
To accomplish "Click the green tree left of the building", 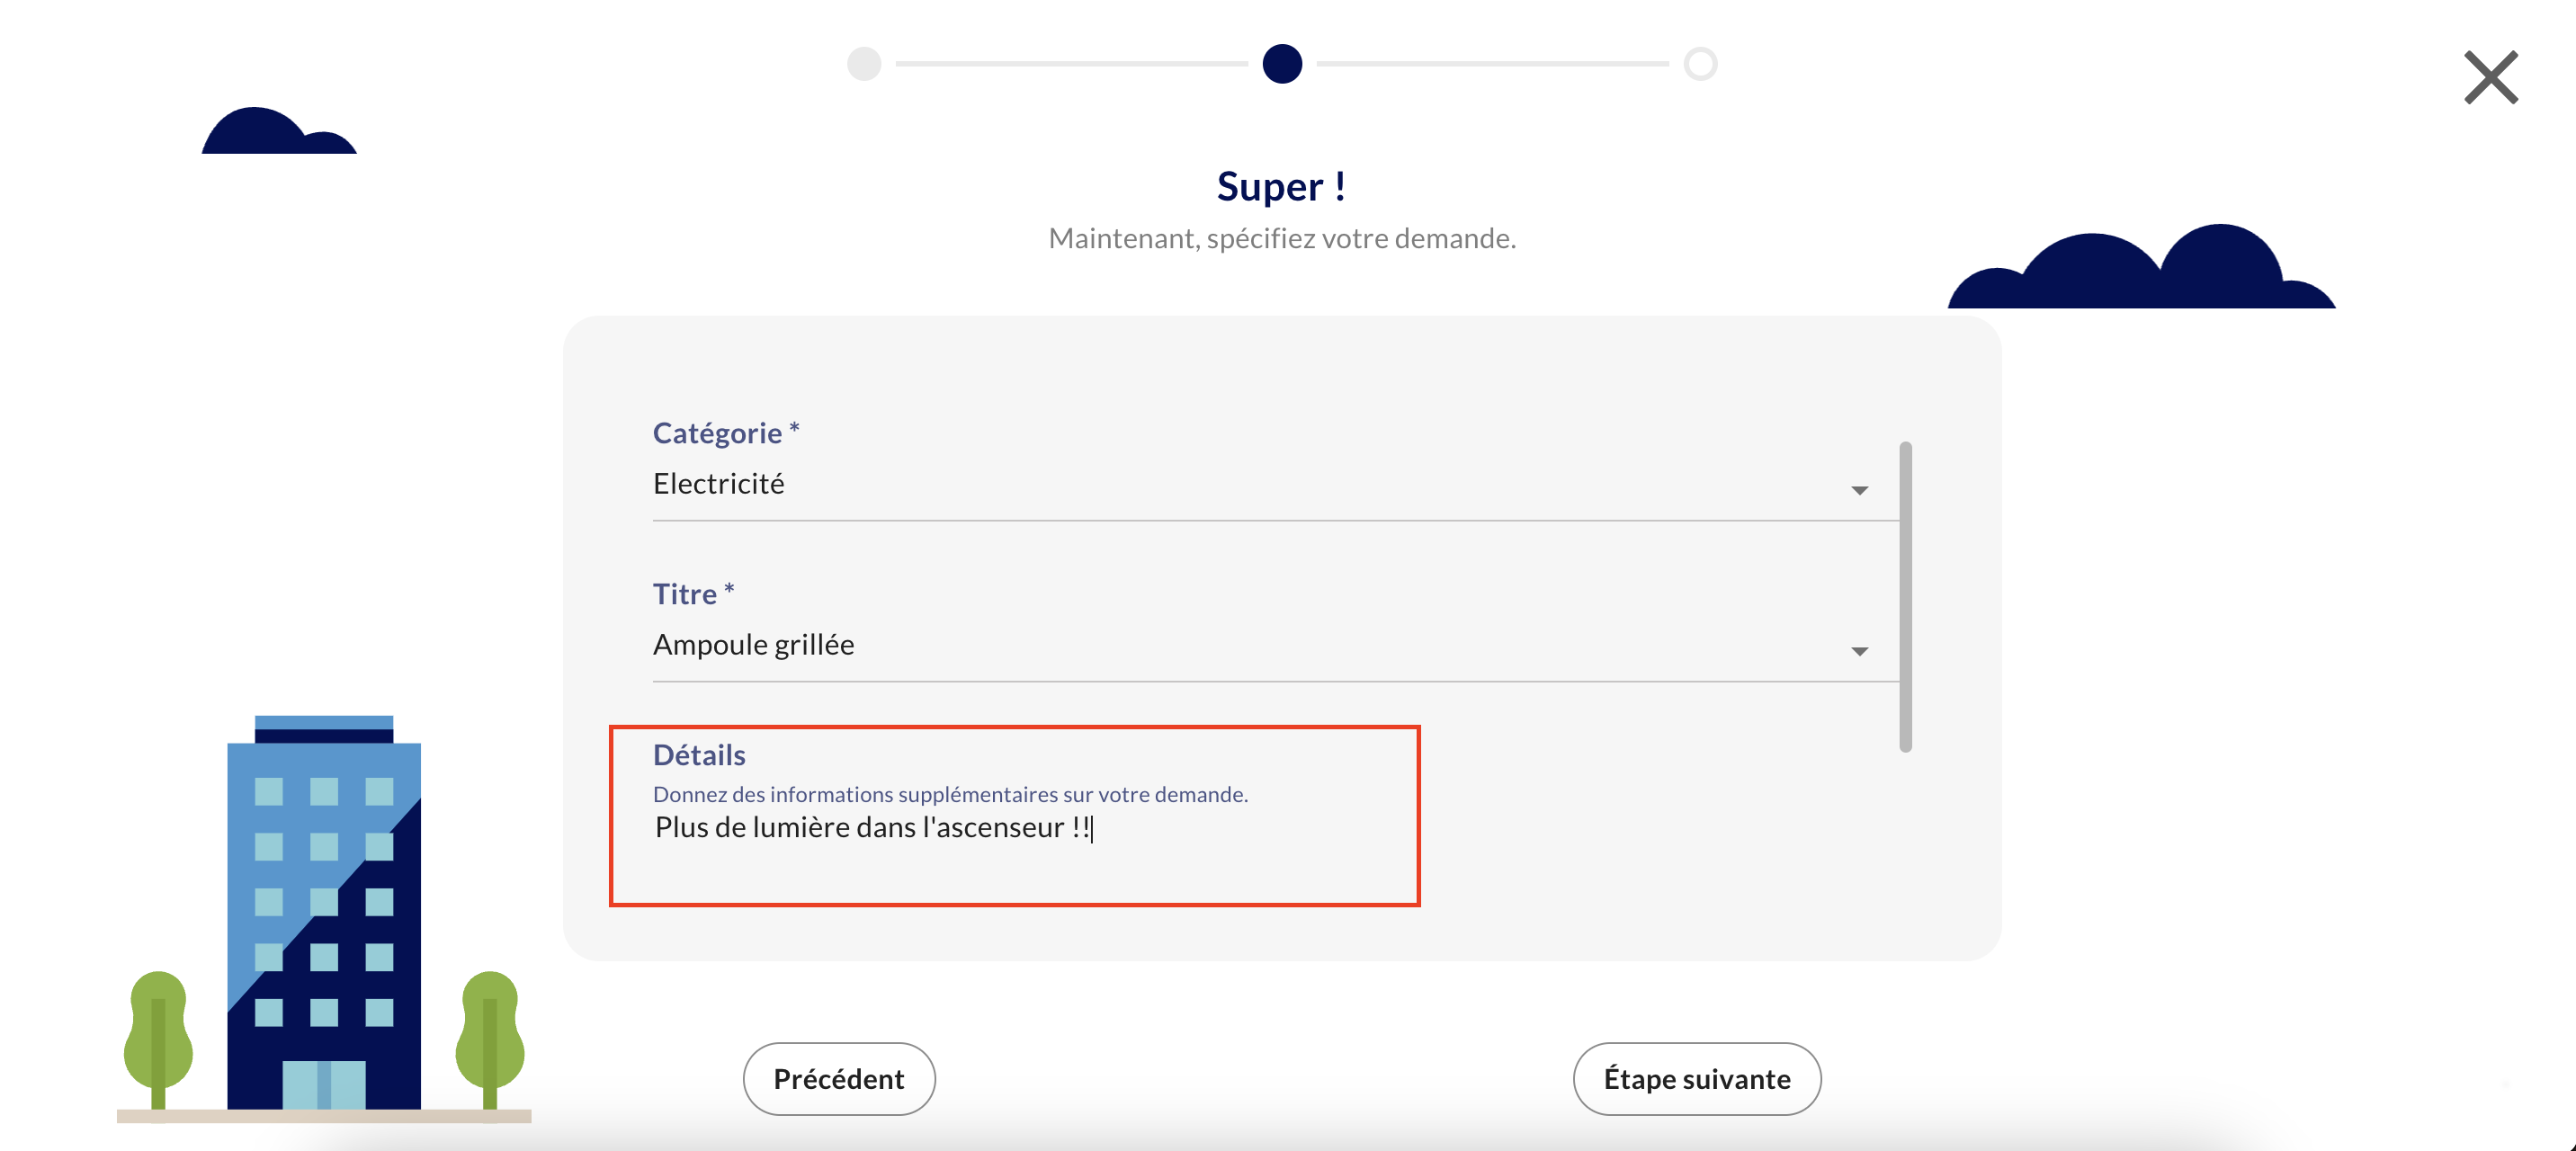I will (158, 1030).
